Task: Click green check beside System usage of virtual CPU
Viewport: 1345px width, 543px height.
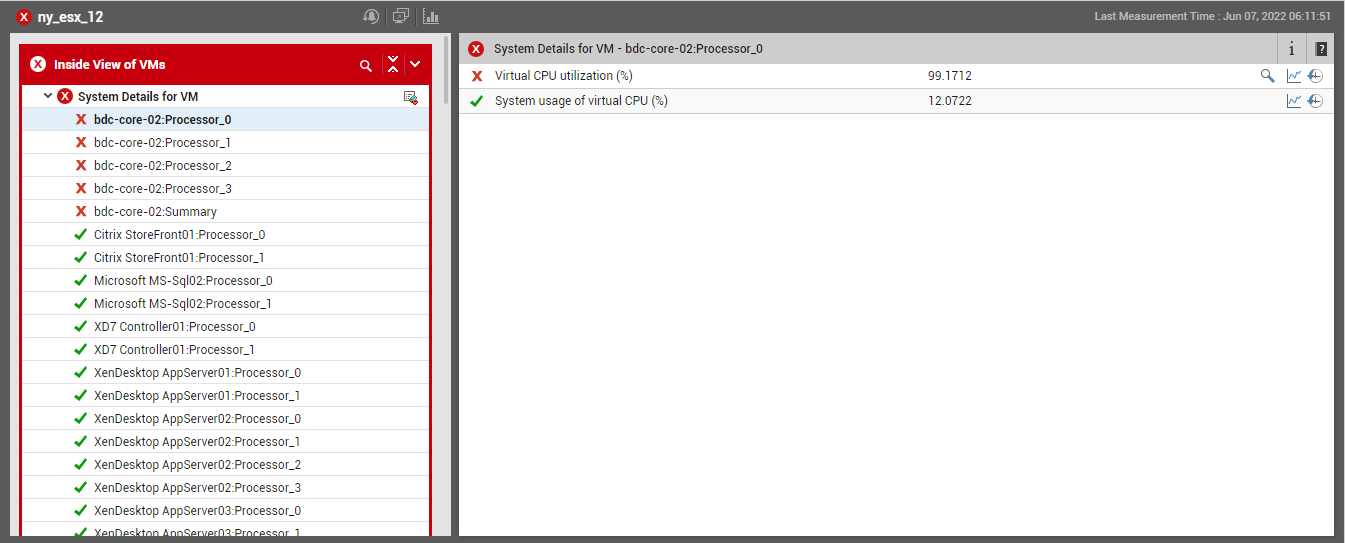Action: pyautogui.click(x=477, y=101)
